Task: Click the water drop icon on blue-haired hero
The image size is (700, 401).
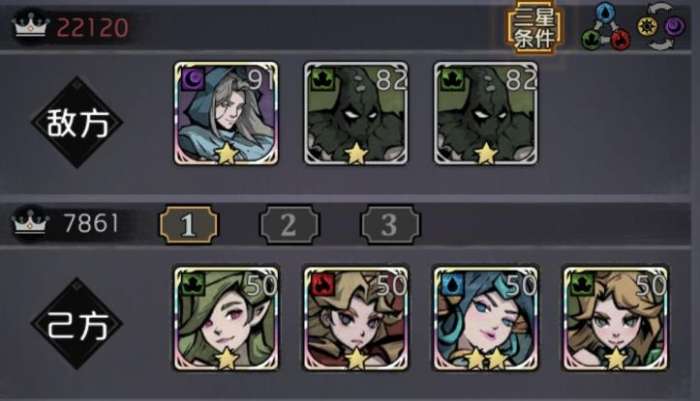Action: (x=452, y=285)
